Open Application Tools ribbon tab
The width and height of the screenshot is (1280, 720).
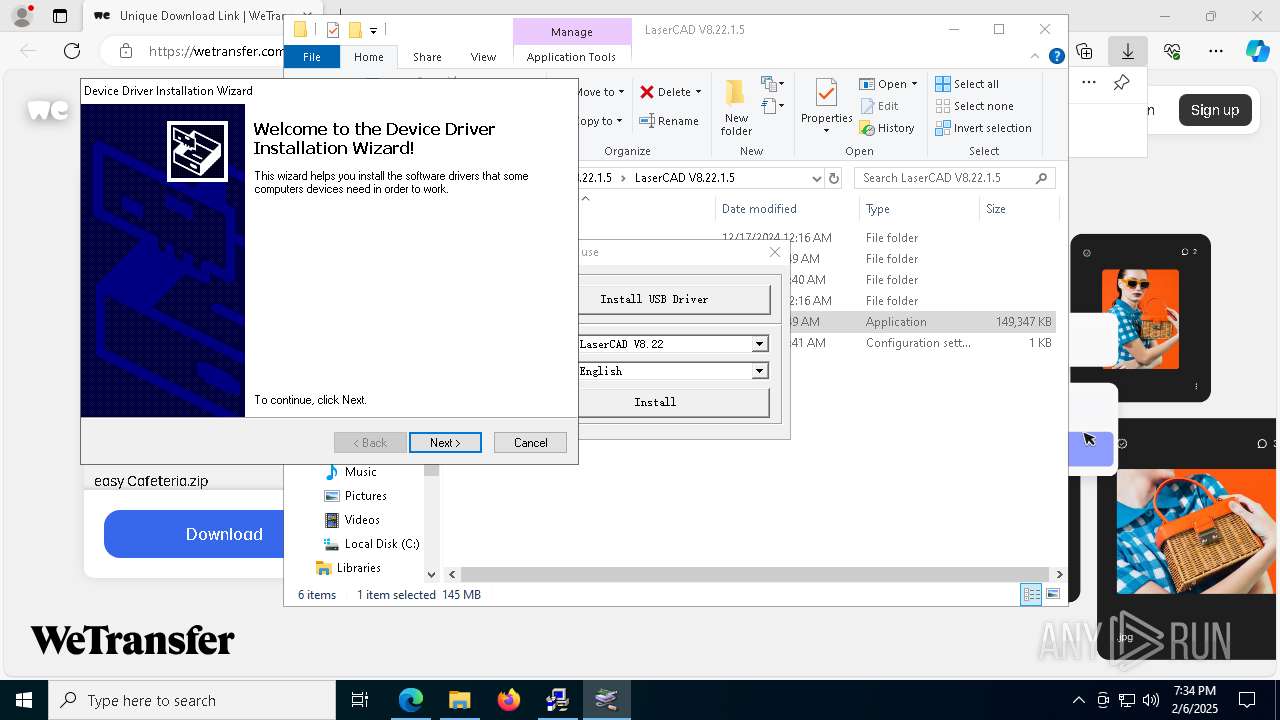[x=571, y=57]
